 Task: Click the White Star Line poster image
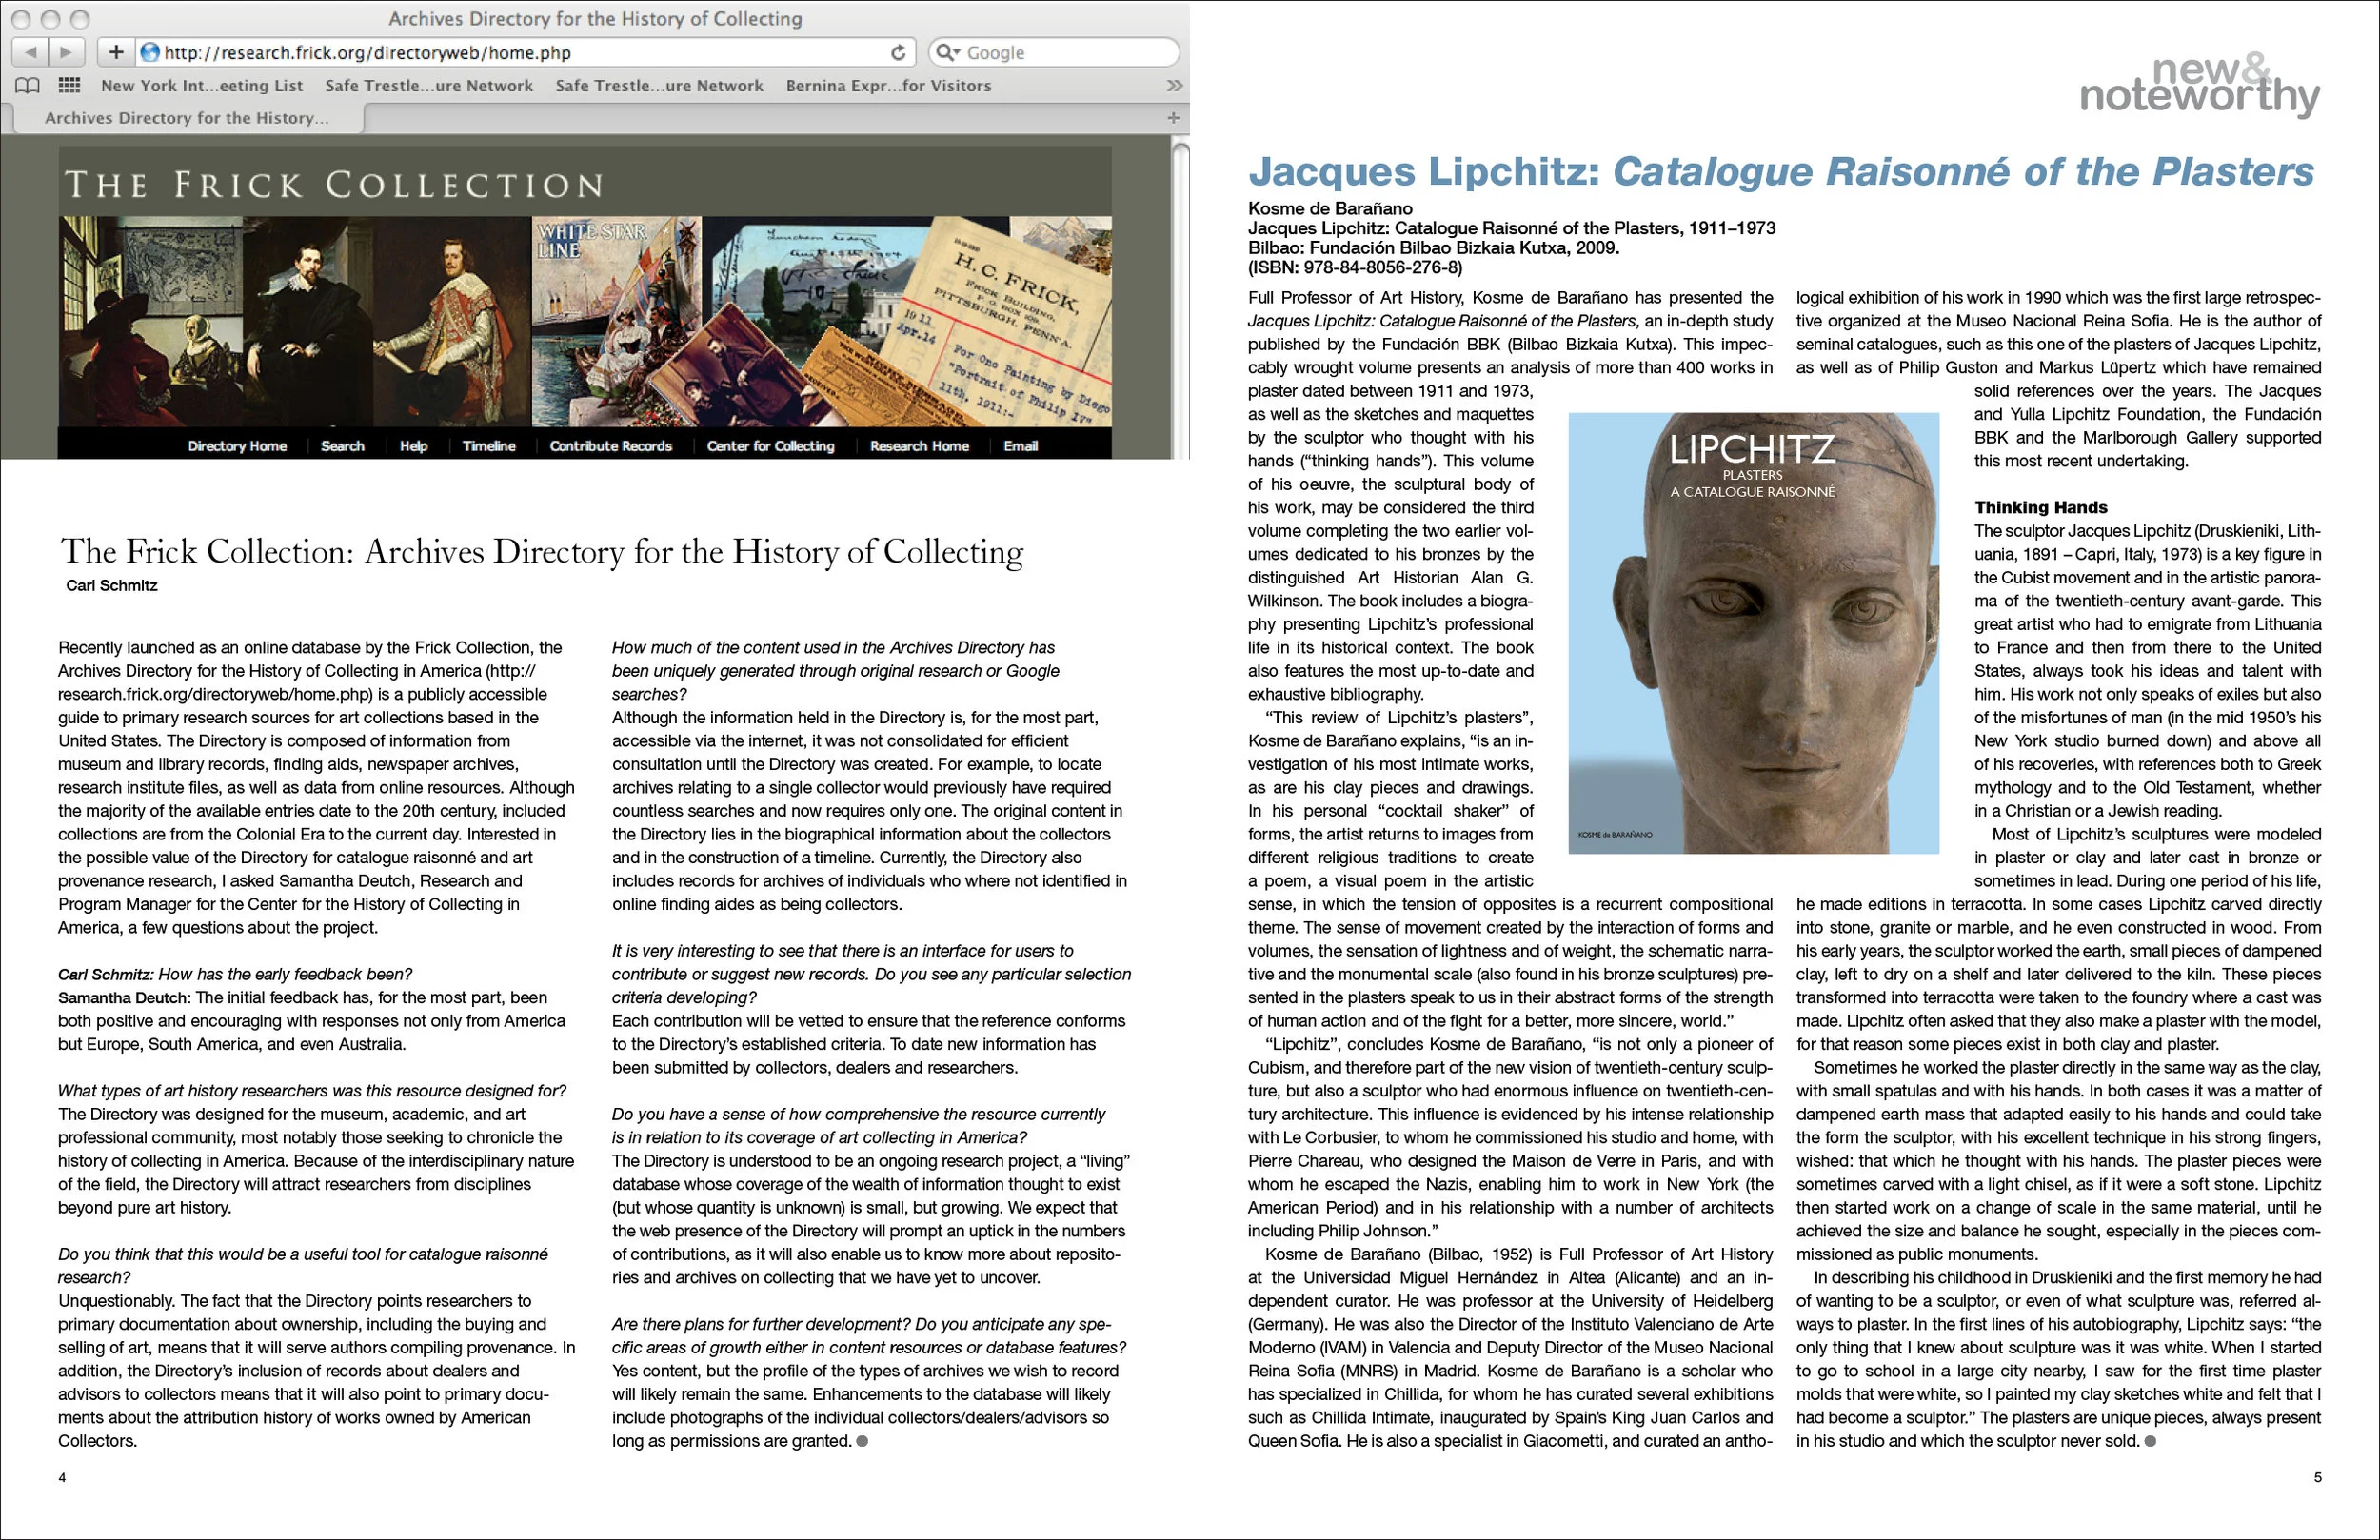click(616, 321)
